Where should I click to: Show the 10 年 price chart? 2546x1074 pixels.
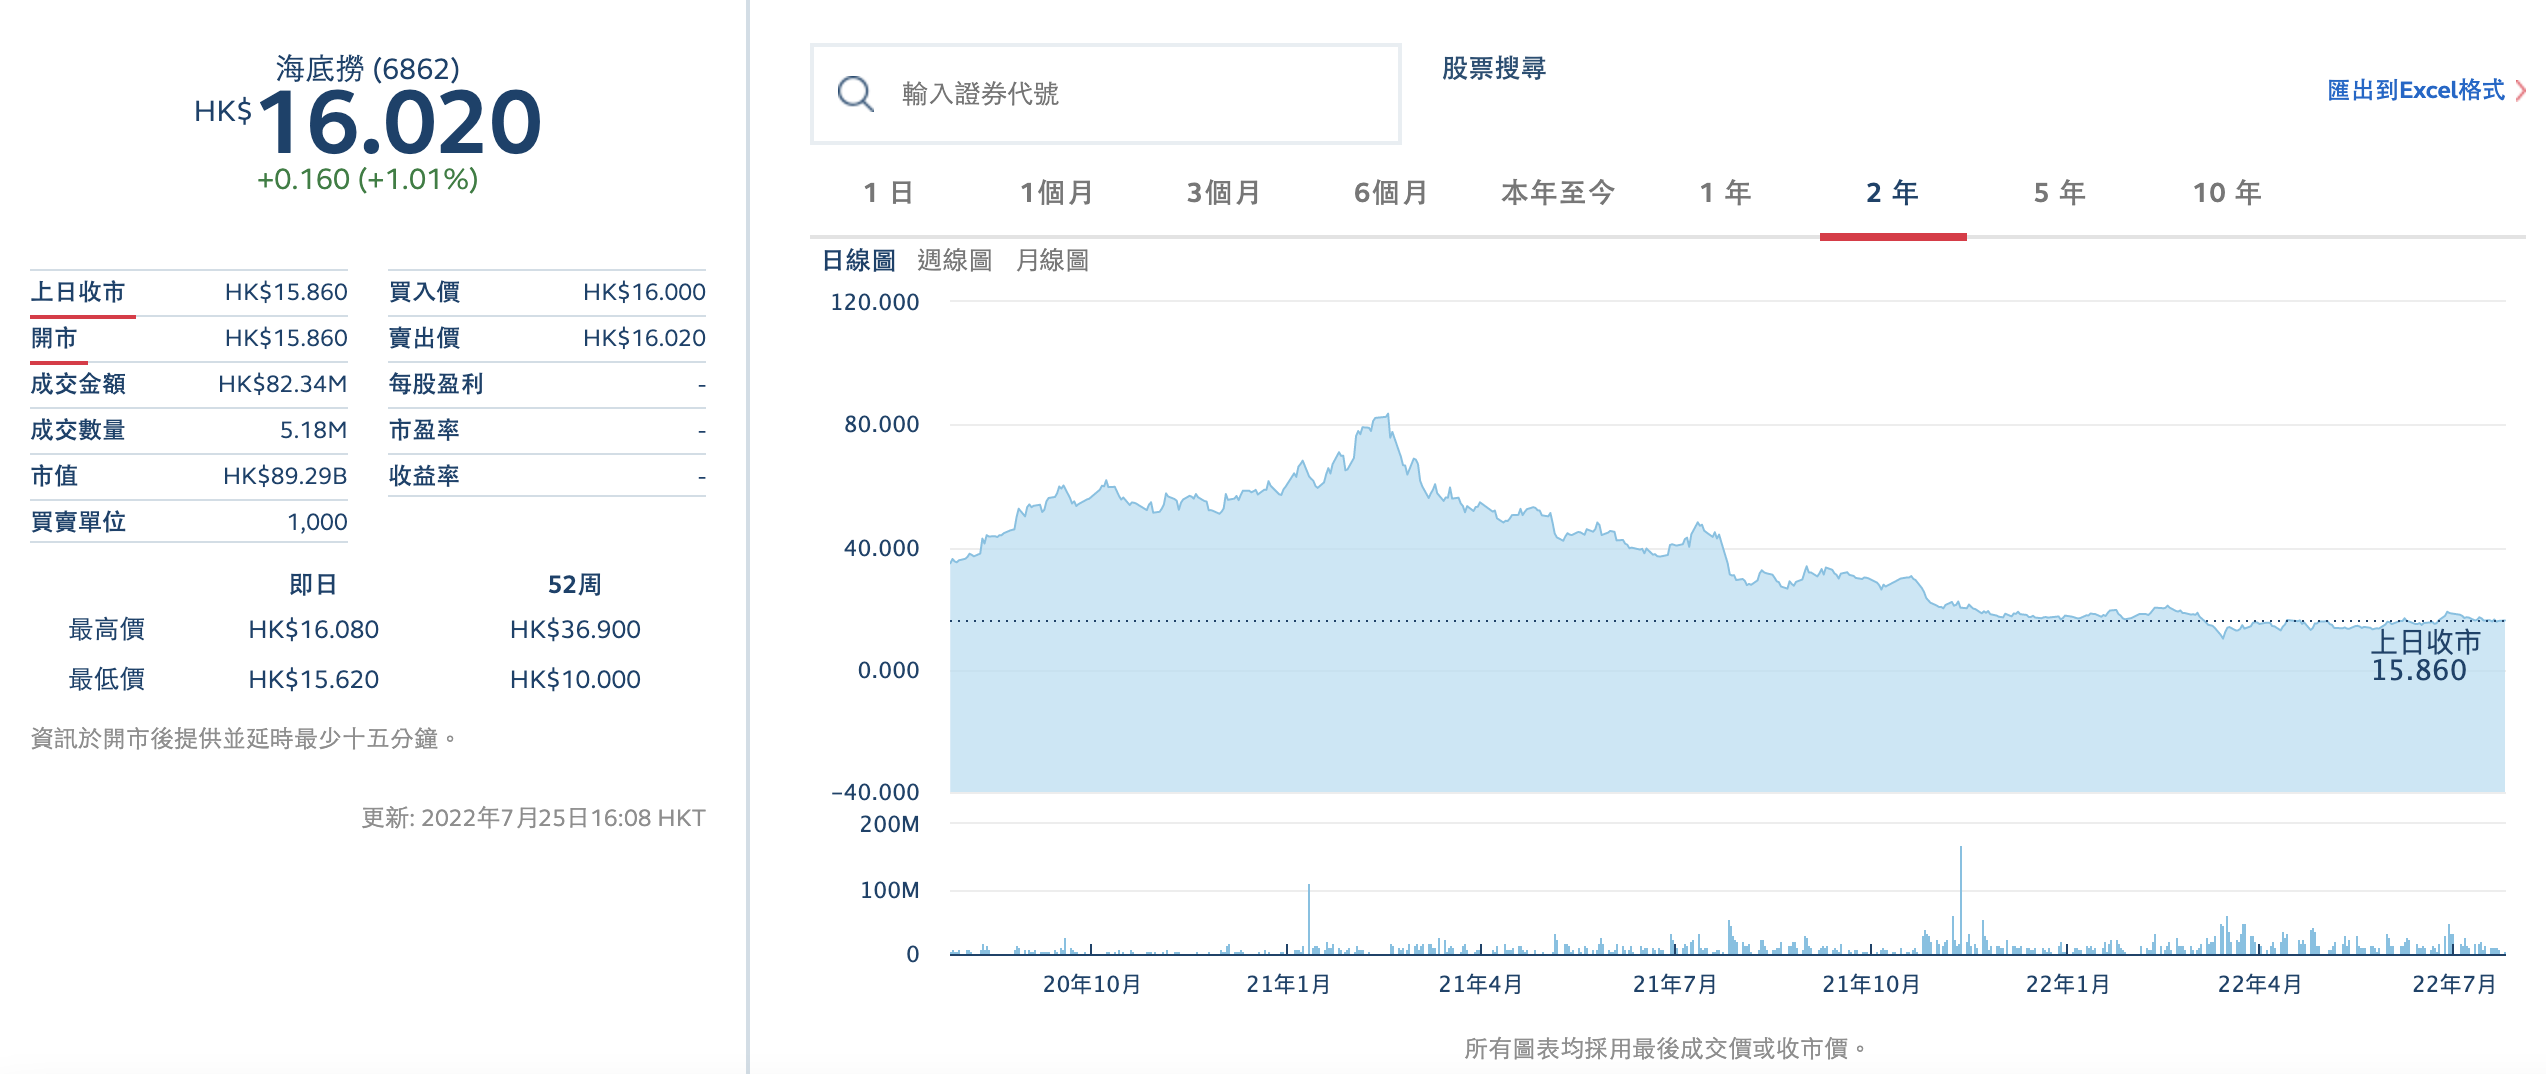coord(2227,193)
